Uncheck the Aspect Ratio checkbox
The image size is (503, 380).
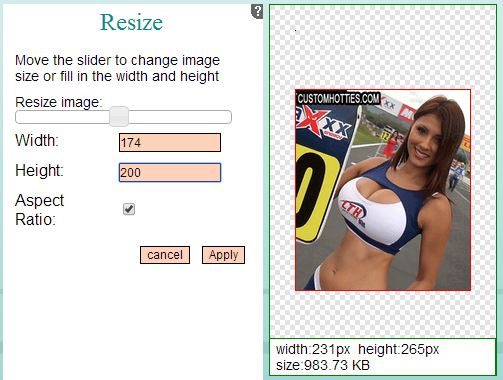coord(129,209)
